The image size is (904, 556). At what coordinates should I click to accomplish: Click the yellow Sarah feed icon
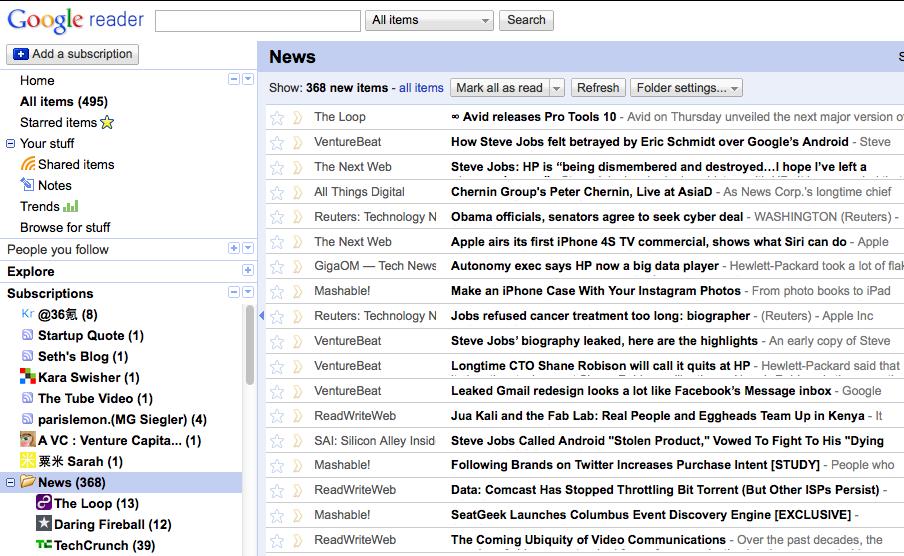pos(28,460)
